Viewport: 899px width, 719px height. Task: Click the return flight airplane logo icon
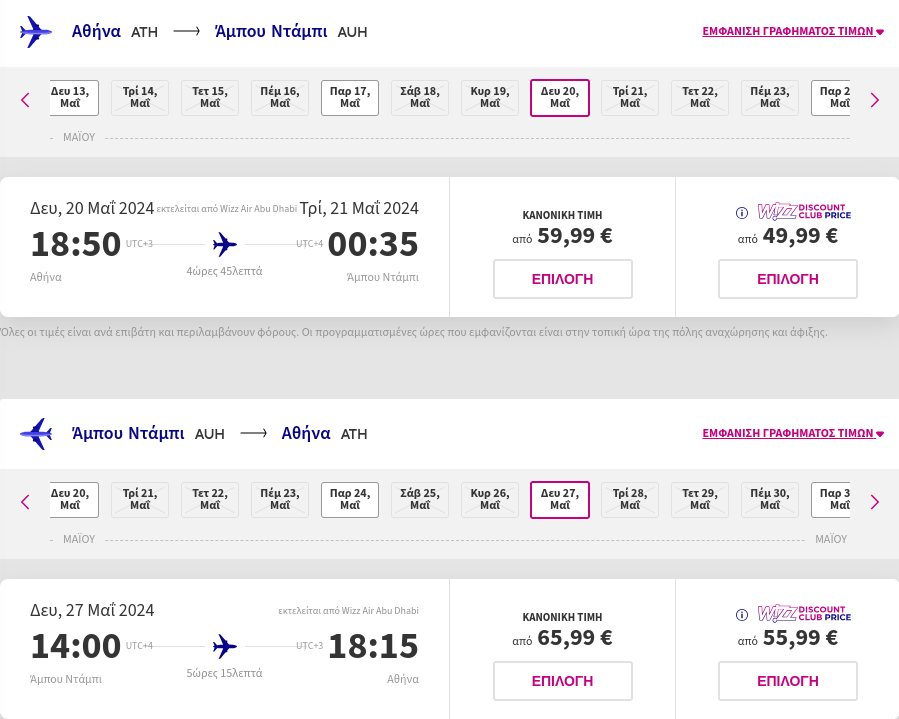pyautogui.click(x=36, y=433)
